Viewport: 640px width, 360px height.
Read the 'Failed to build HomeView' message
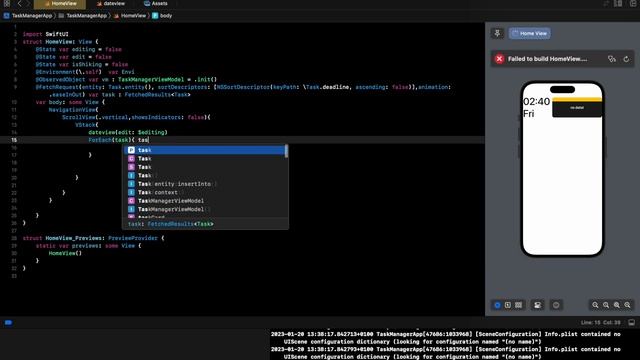547,59
